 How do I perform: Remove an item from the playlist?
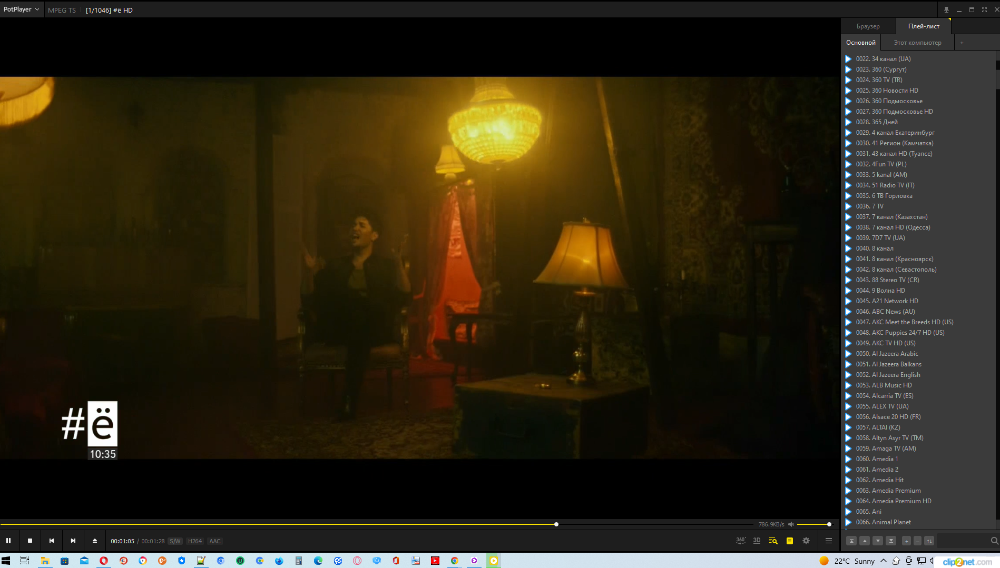pyautogui.click(x=917, y=541)
